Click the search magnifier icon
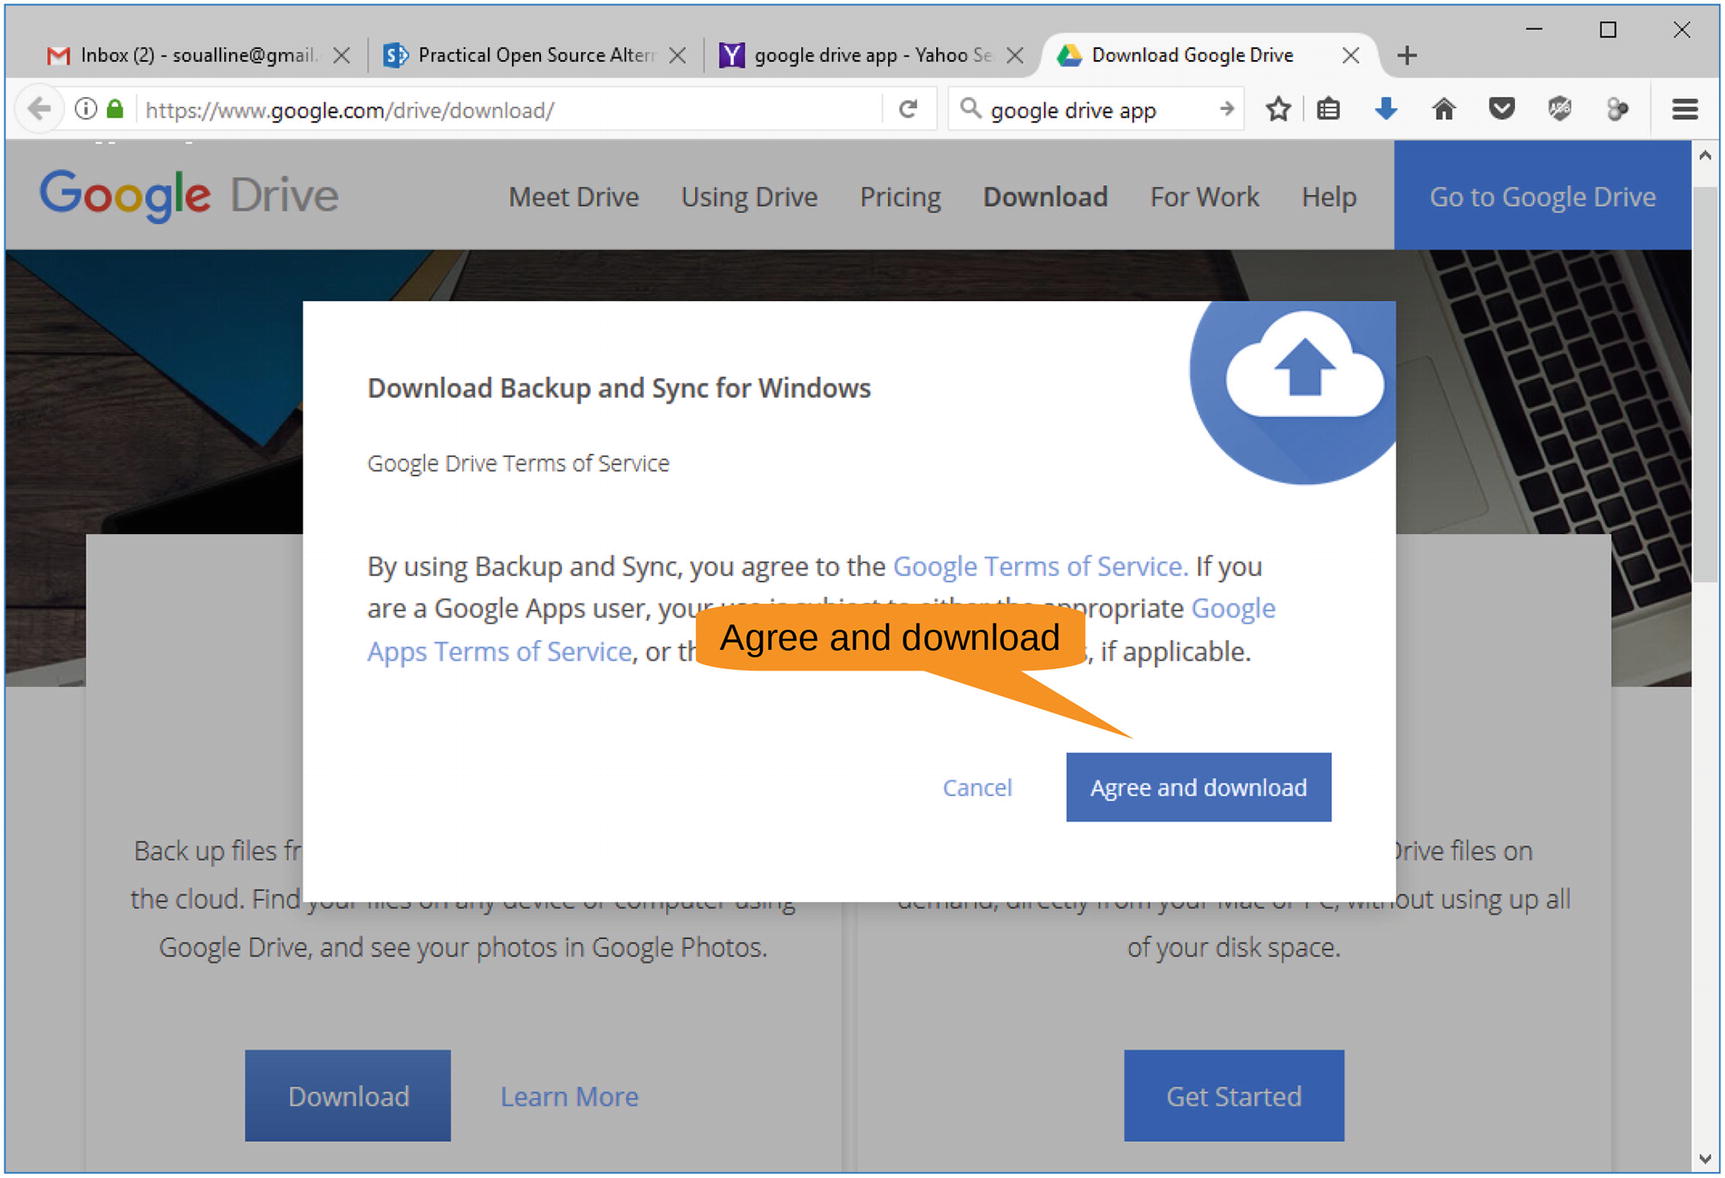1725x1178 pixels. (x=970, y=108)
